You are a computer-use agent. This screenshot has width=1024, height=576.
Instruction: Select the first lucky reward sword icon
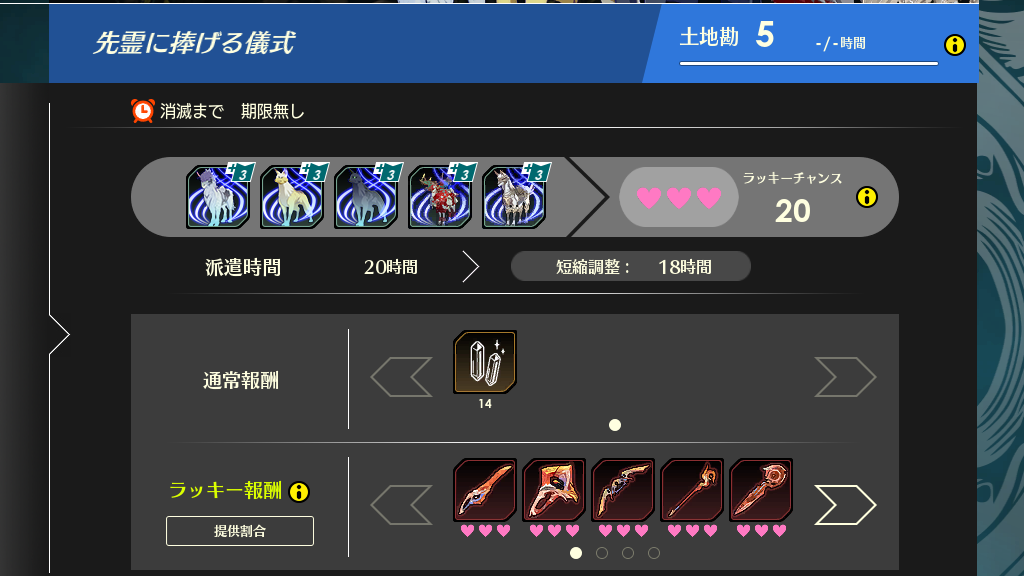pos(485,490)
